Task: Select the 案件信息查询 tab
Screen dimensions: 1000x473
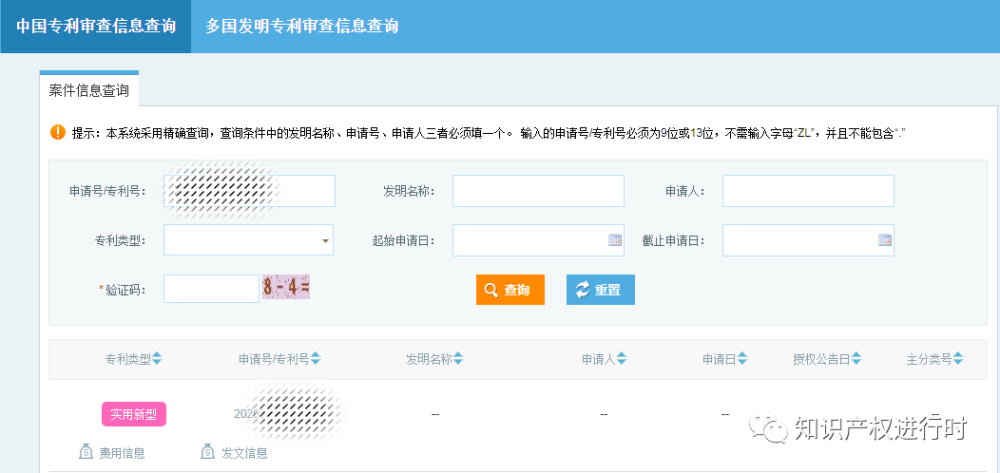Action: [x=89, y=90]
